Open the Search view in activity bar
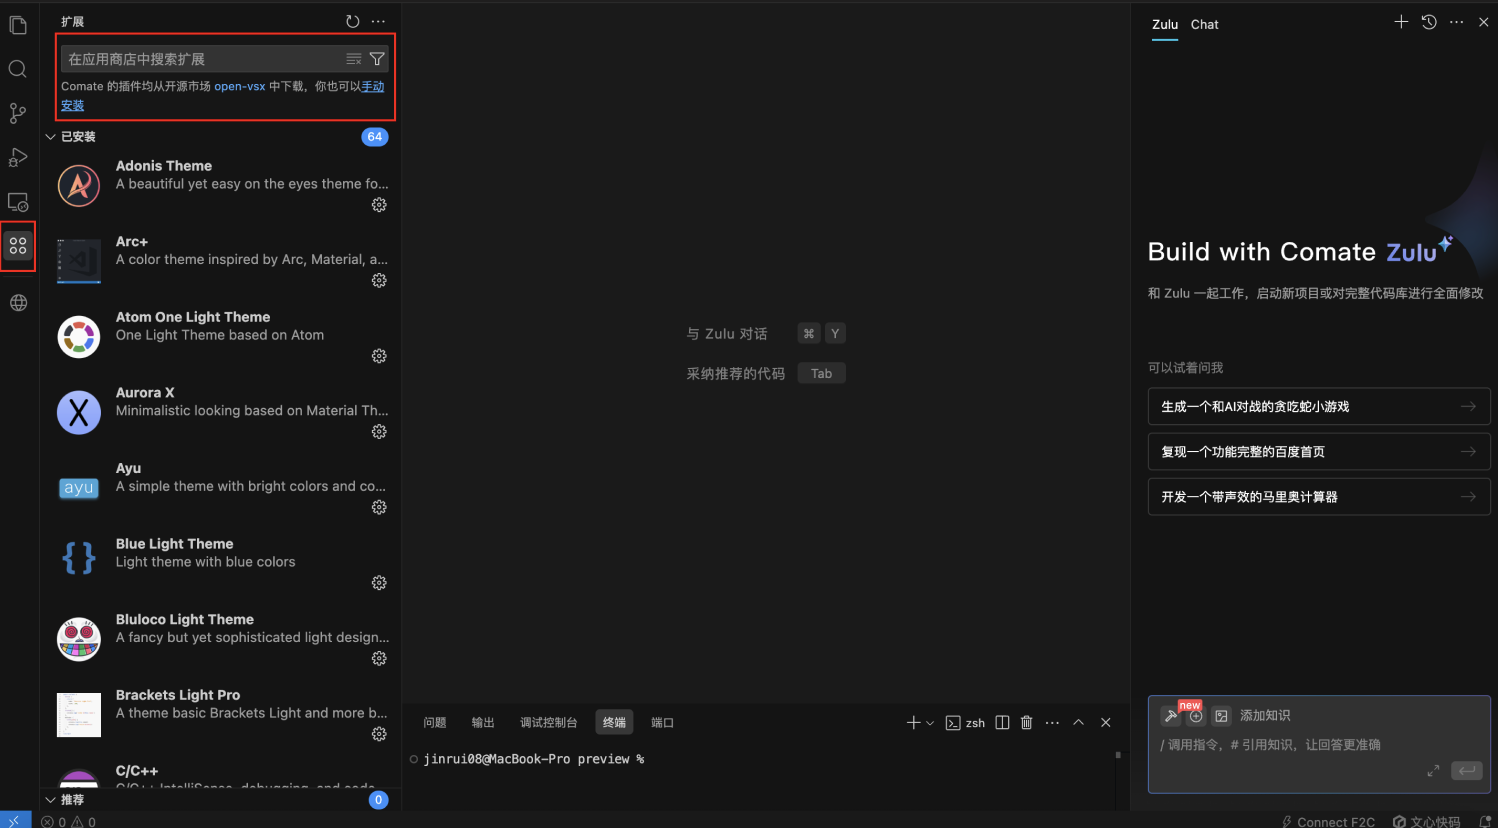1498x828 pixels. click(x=18, y=69)
